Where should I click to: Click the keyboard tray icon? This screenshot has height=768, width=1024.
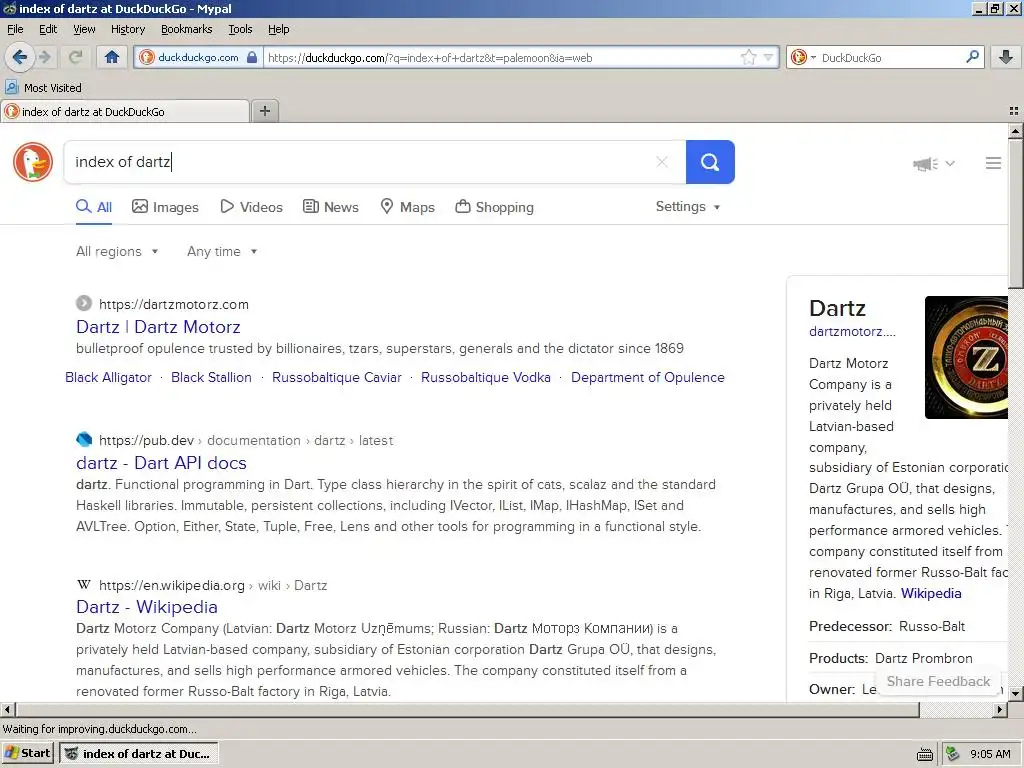pyautogui.click(x=924, y=754)
